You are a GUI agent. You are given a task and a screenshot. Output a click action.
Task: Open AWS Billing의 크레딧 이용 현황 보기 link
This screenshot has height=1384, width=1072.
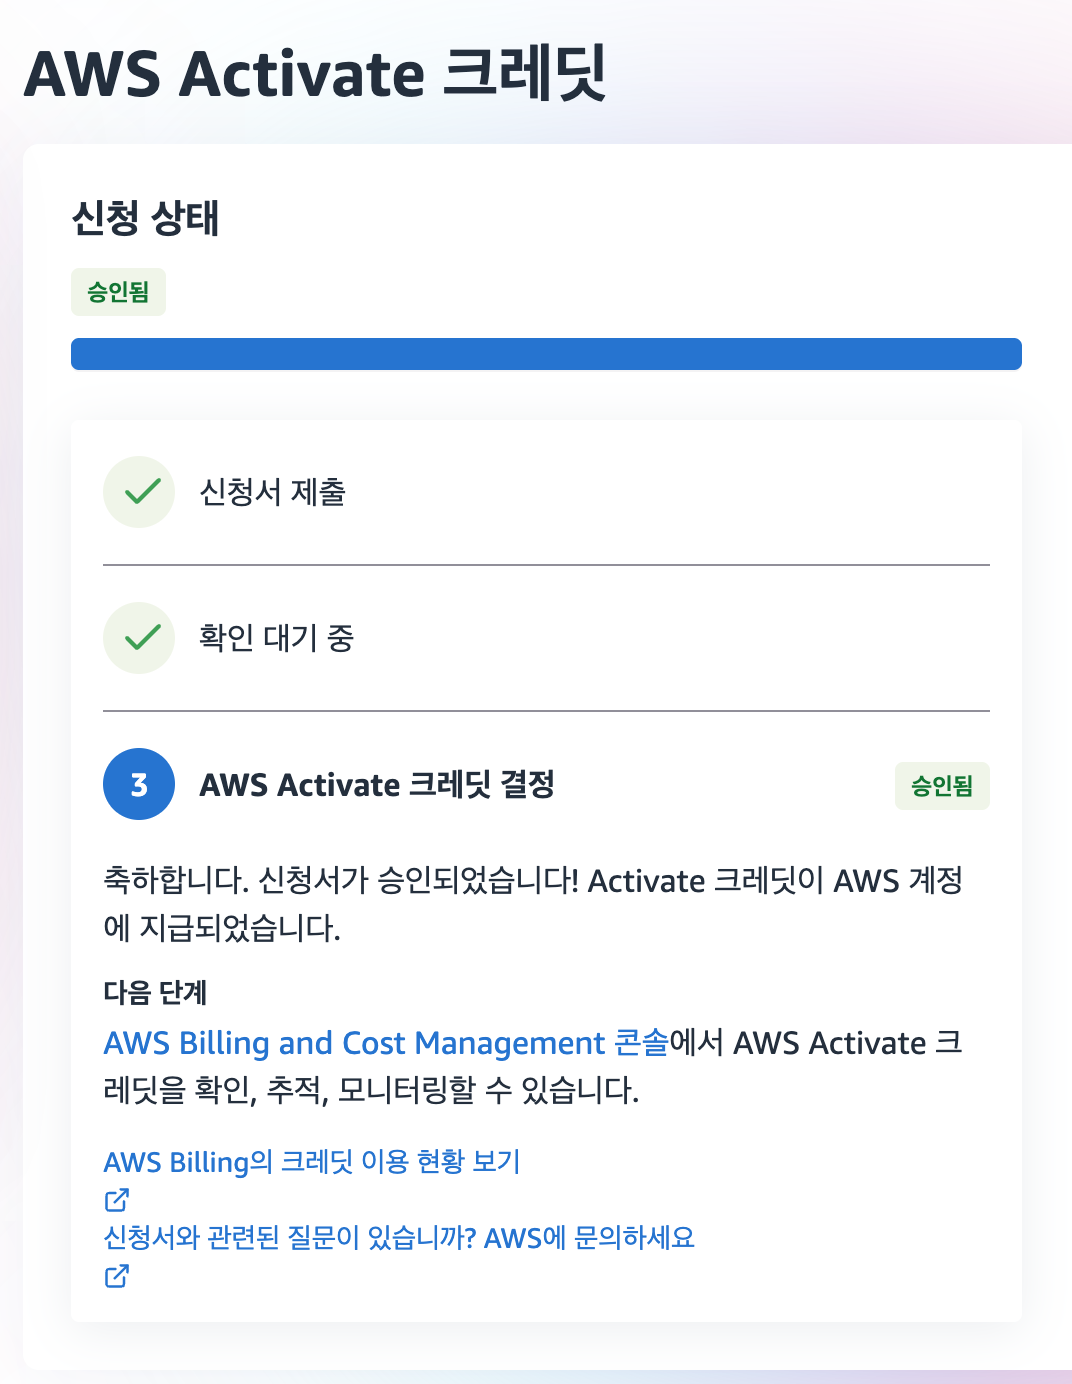pos(312,1162)
